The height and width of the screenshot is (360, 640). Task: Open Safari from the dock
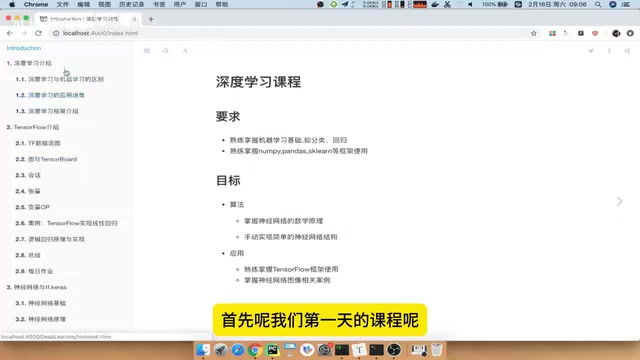[238, 350]
